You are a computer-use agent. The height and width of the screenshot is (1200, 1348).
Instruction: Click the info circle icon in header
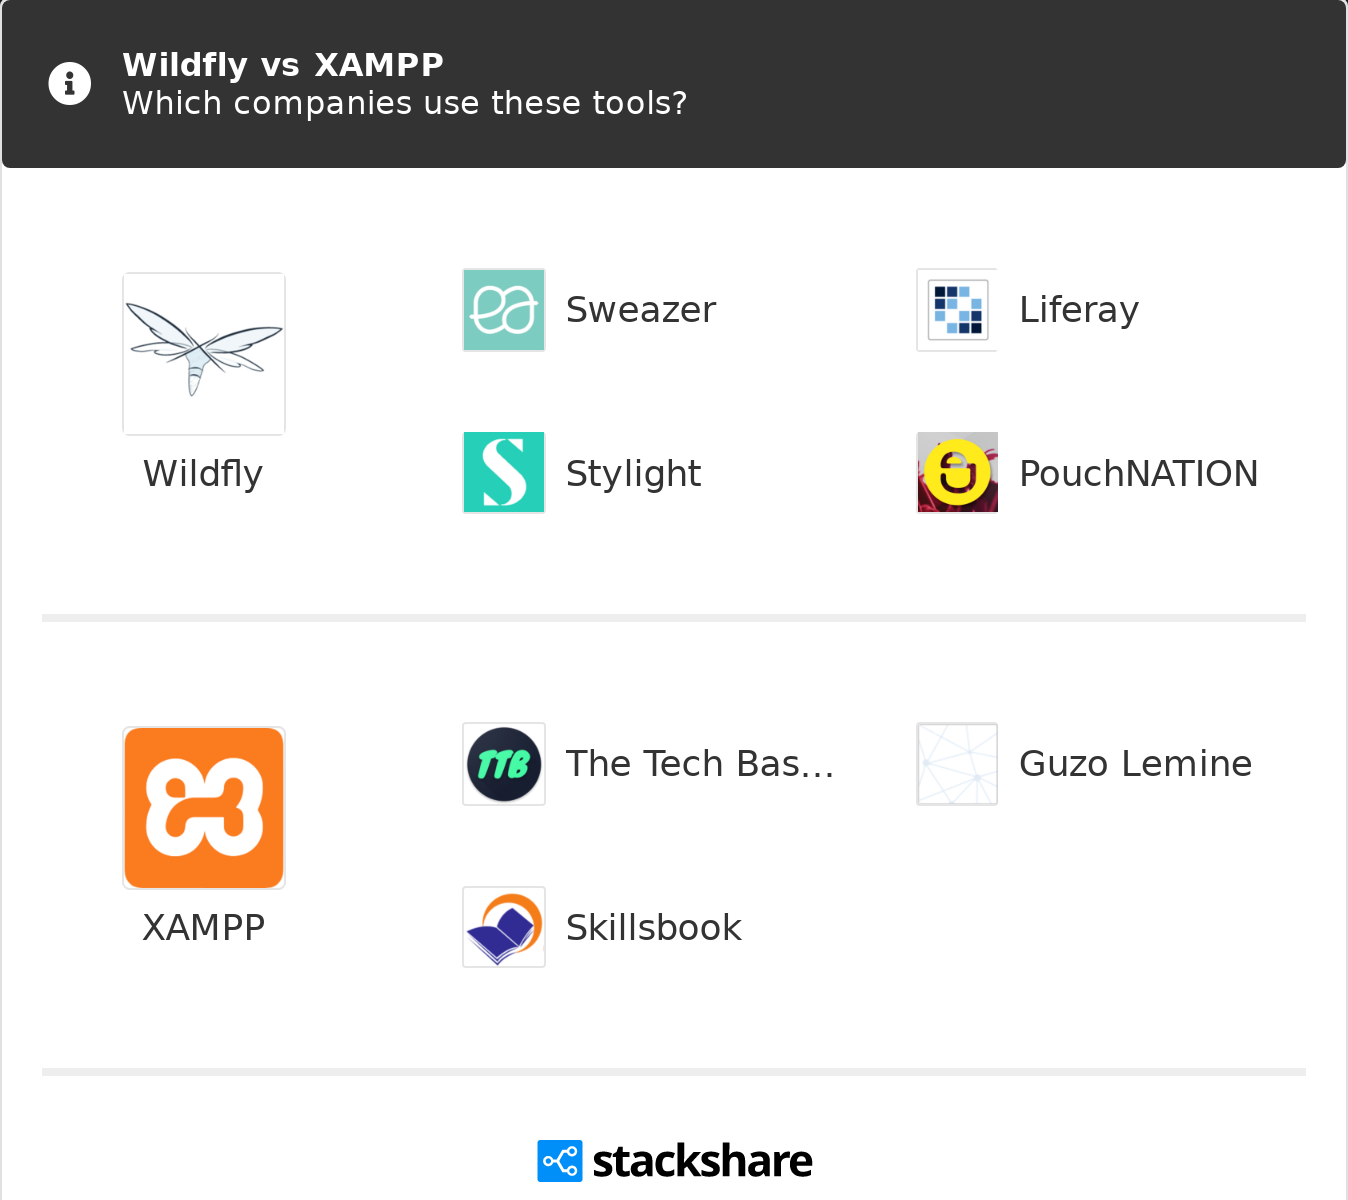tap(70, 84)
